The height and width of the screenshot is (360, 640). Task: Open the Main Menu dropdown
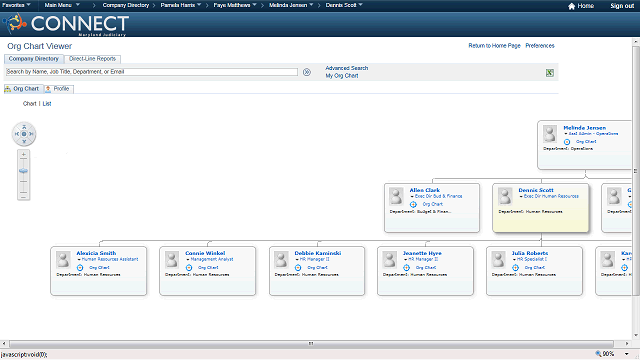pyautogui.click(x=62, y=5)
